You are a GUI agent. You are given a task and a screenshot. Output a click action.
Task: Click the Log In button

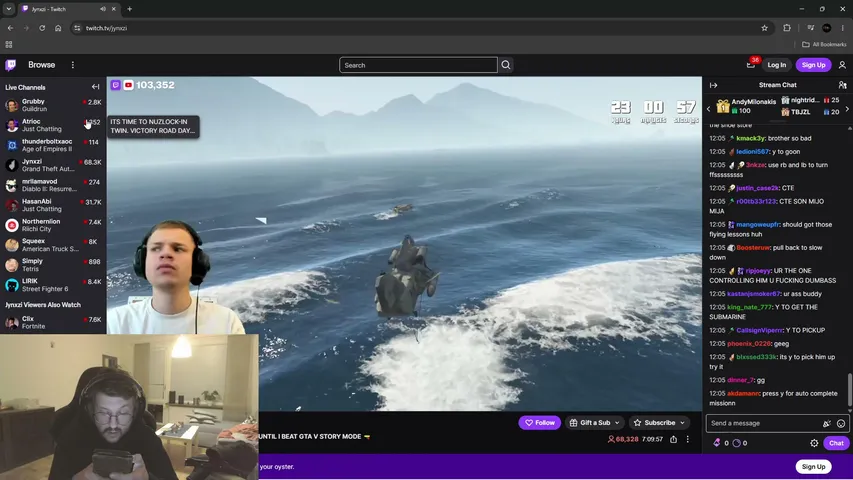click(776, 65)
